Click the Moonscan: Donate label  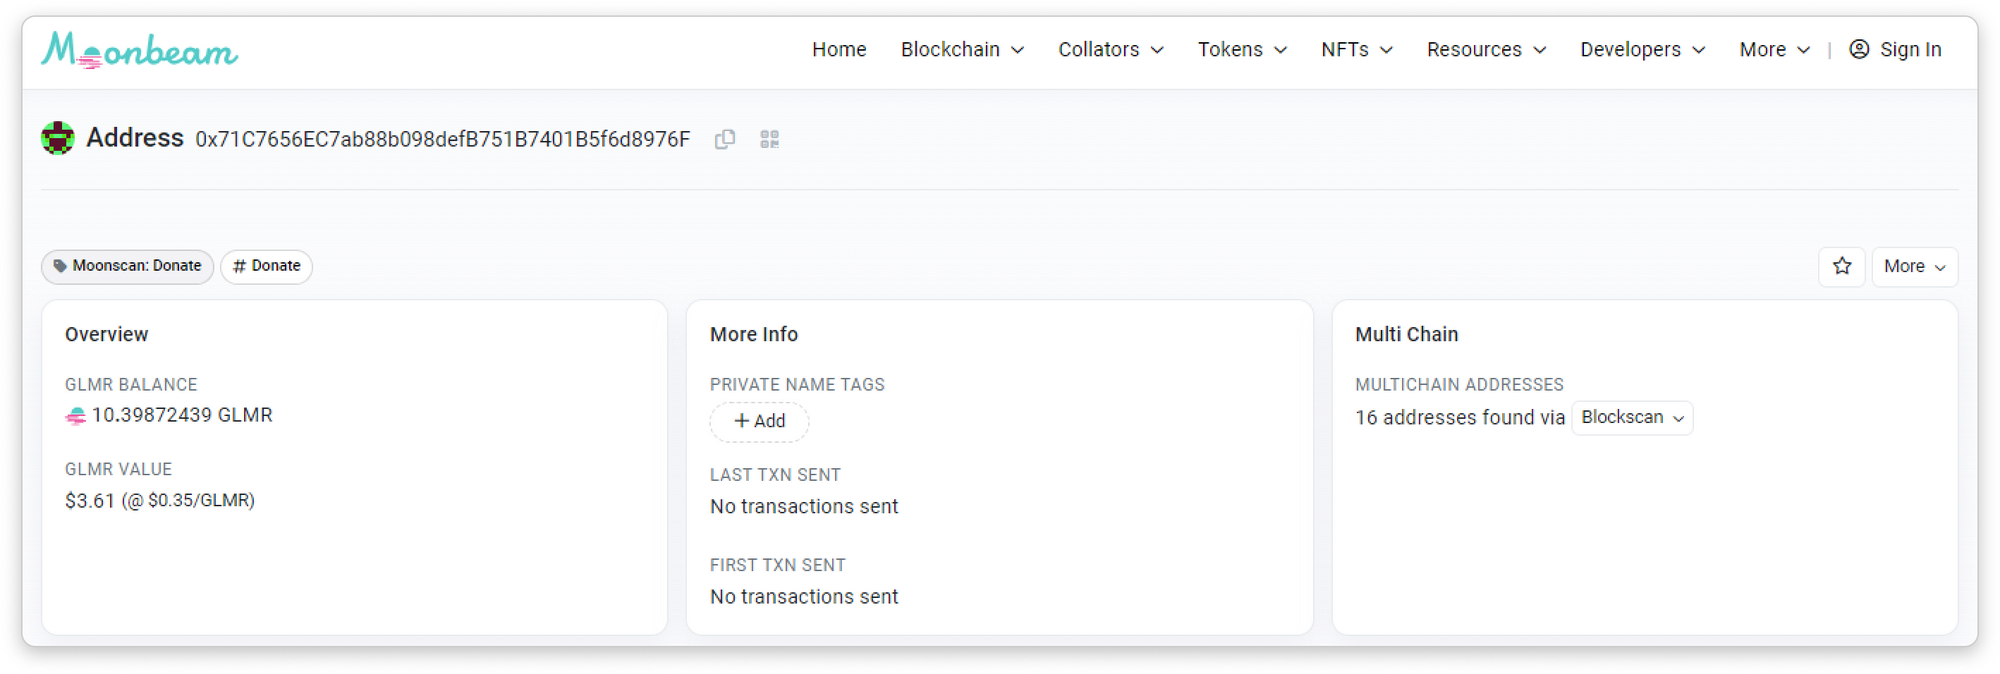click(127, 266)
